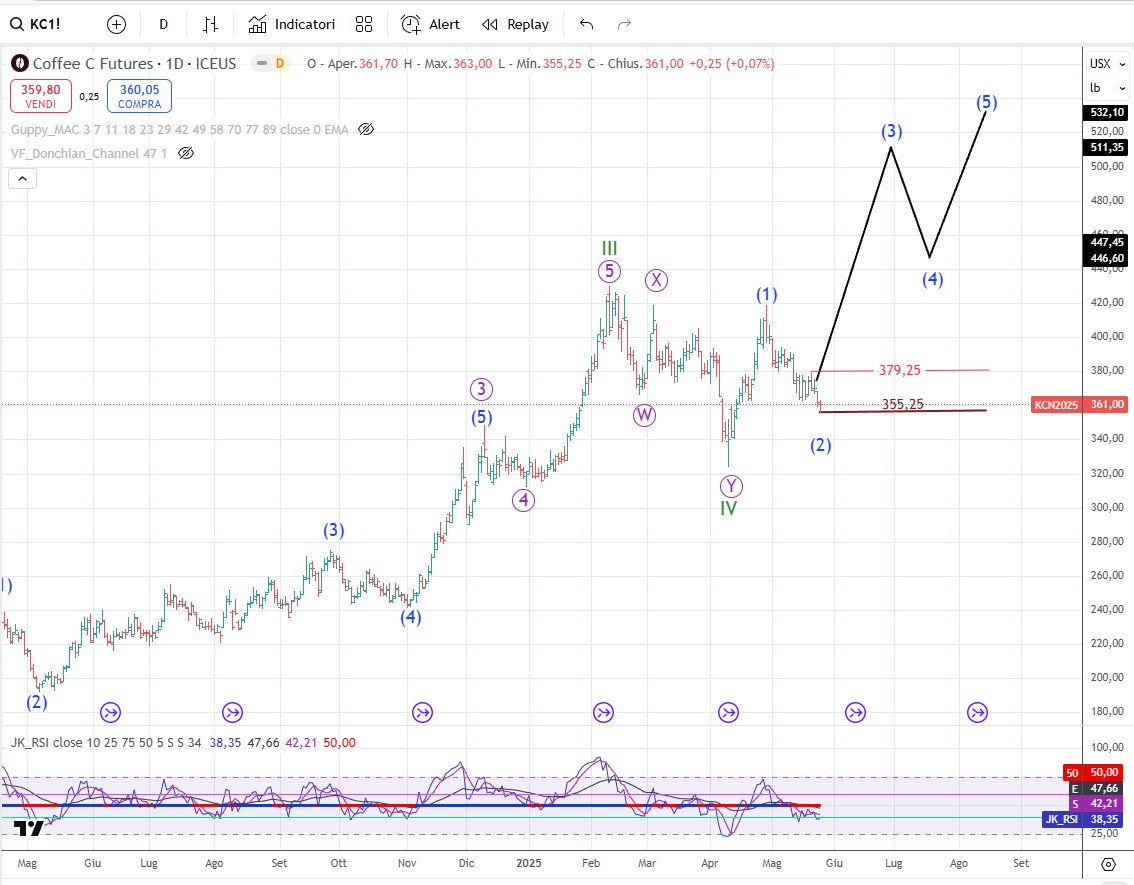Click the add symbol plus icon

[x=116, y=24]
